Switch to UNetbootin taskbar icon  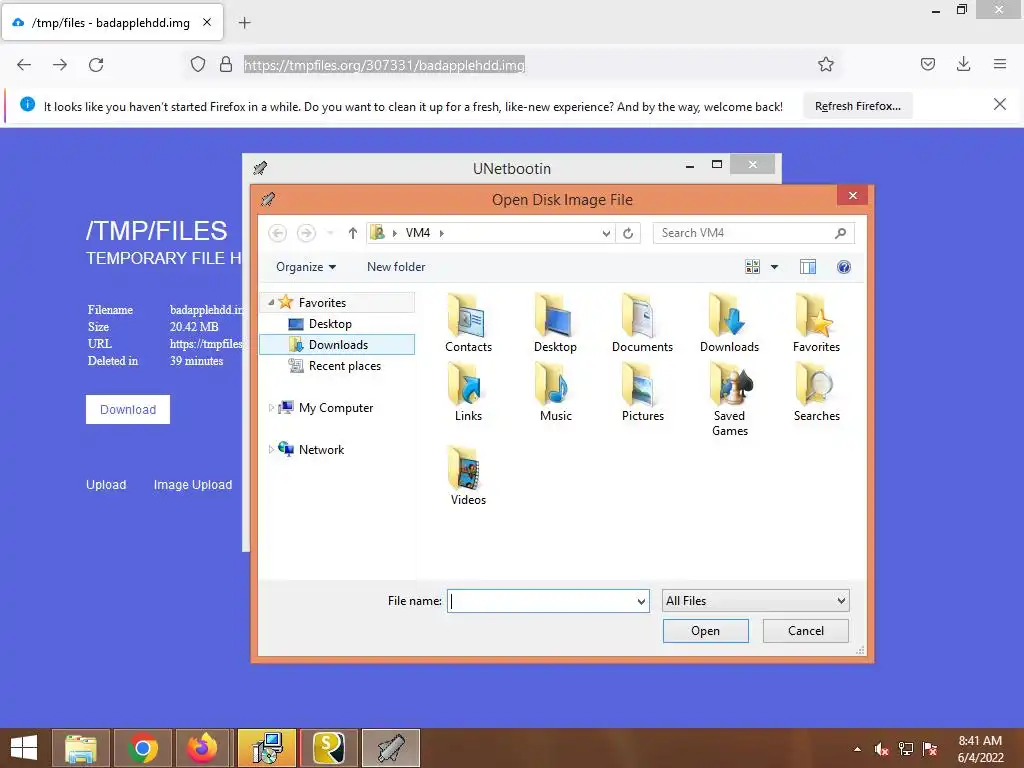[x=391, y=748]
